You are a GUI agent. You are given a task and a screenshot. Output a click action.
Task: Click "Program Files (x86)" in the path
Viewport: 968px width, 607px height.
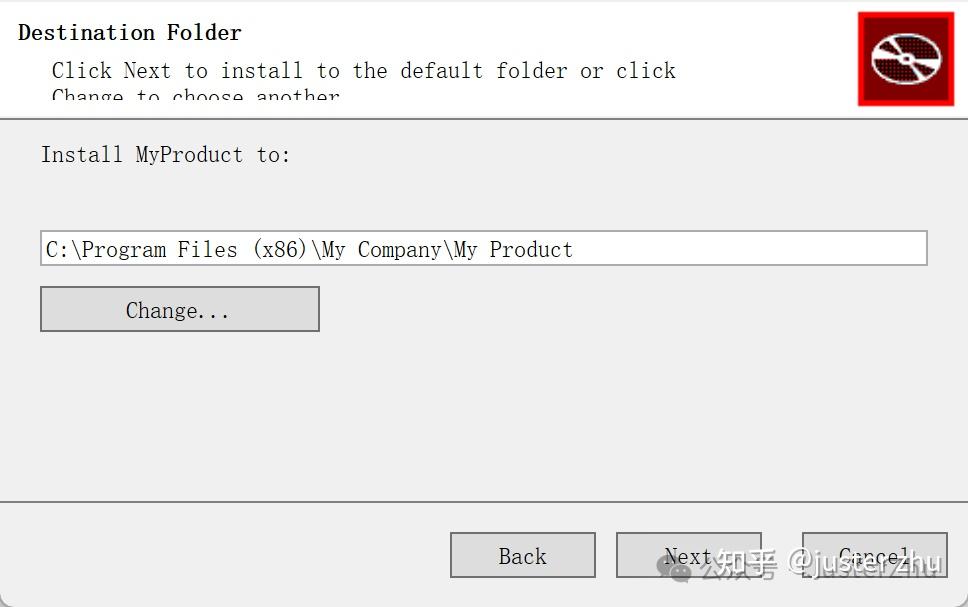pyautogui.click(x=195, y=249)
